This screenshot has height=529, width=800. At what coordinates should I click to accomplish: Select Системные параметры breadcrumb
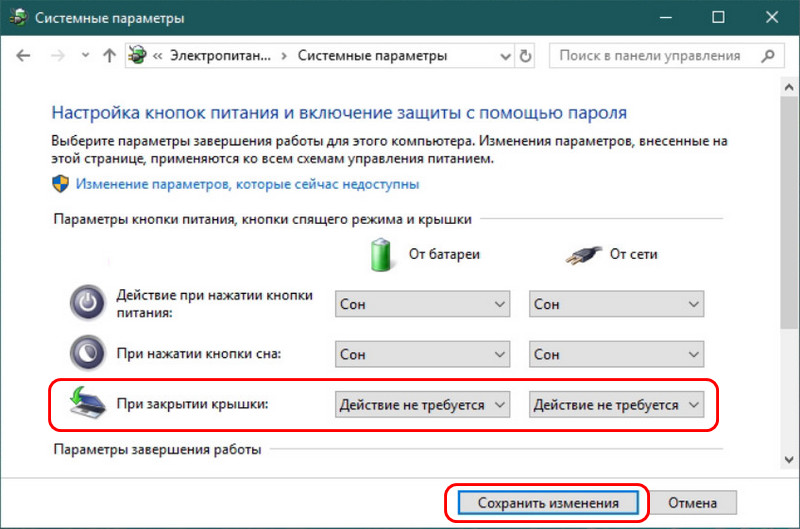coord(372,56)
